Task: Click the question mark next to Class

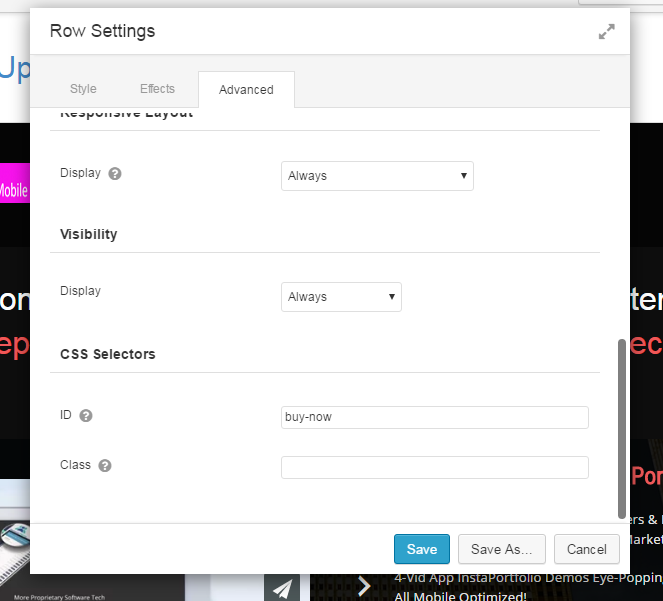Action: 105,466
